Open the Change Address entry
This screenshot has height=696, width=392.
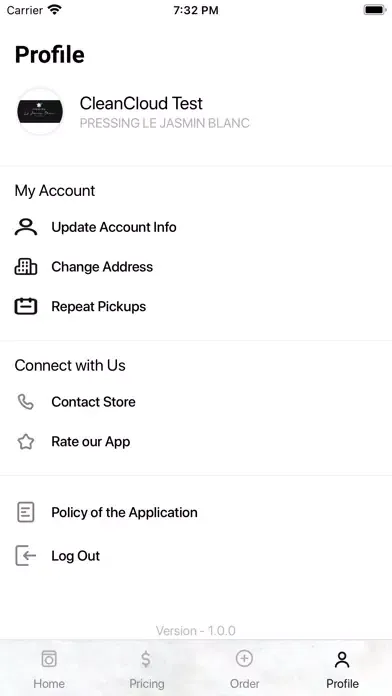[x=102, y=267]
